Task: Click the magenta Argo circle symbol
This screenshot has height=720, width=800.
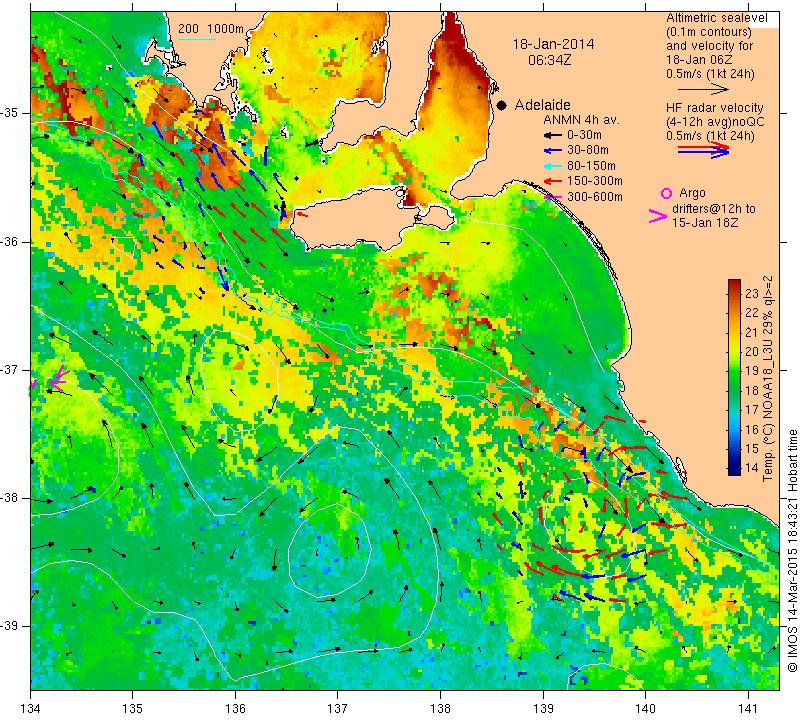Action: point(666,193)
